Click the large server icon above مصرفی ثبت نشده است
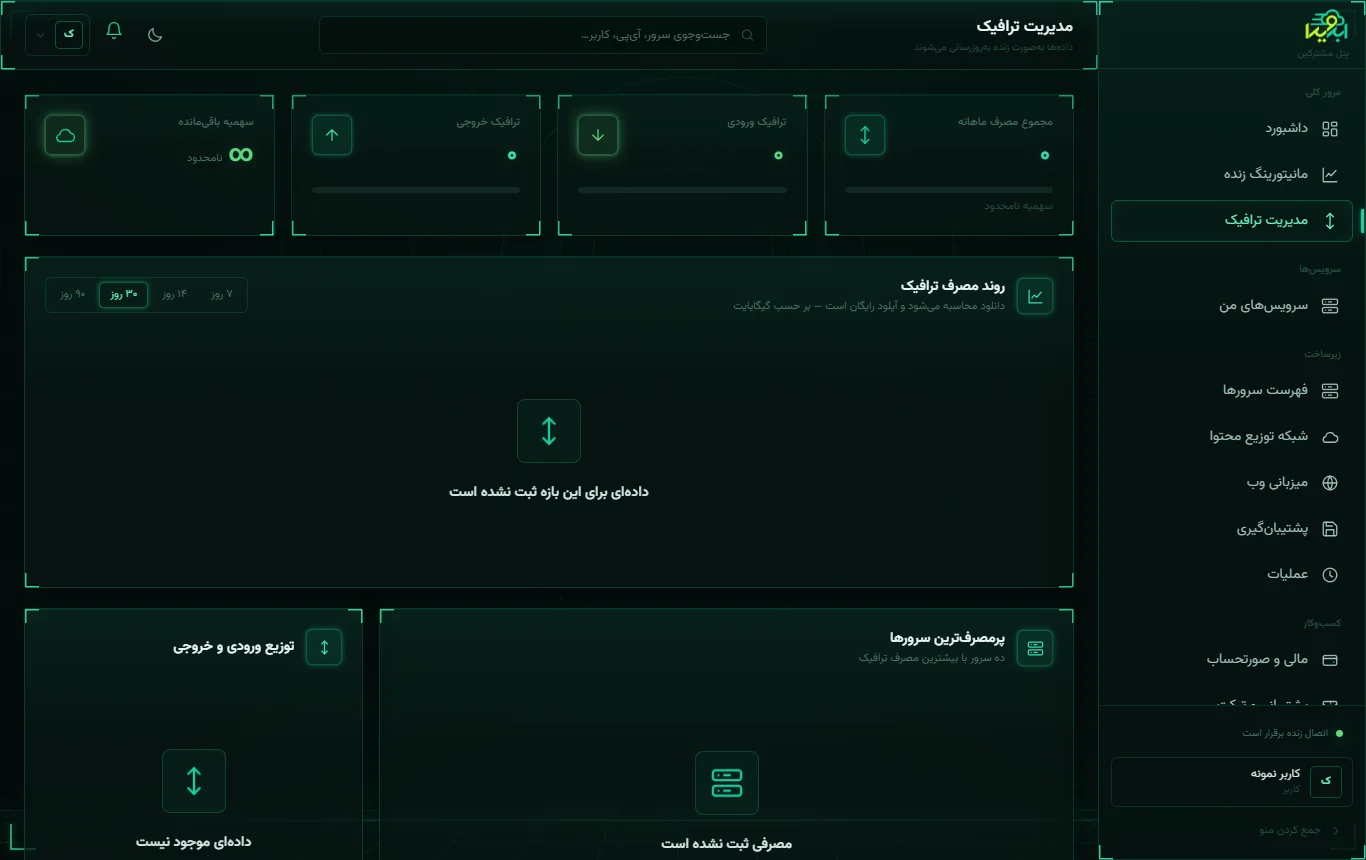This screenshot has width=1366, height=860. tap(727, 783)
